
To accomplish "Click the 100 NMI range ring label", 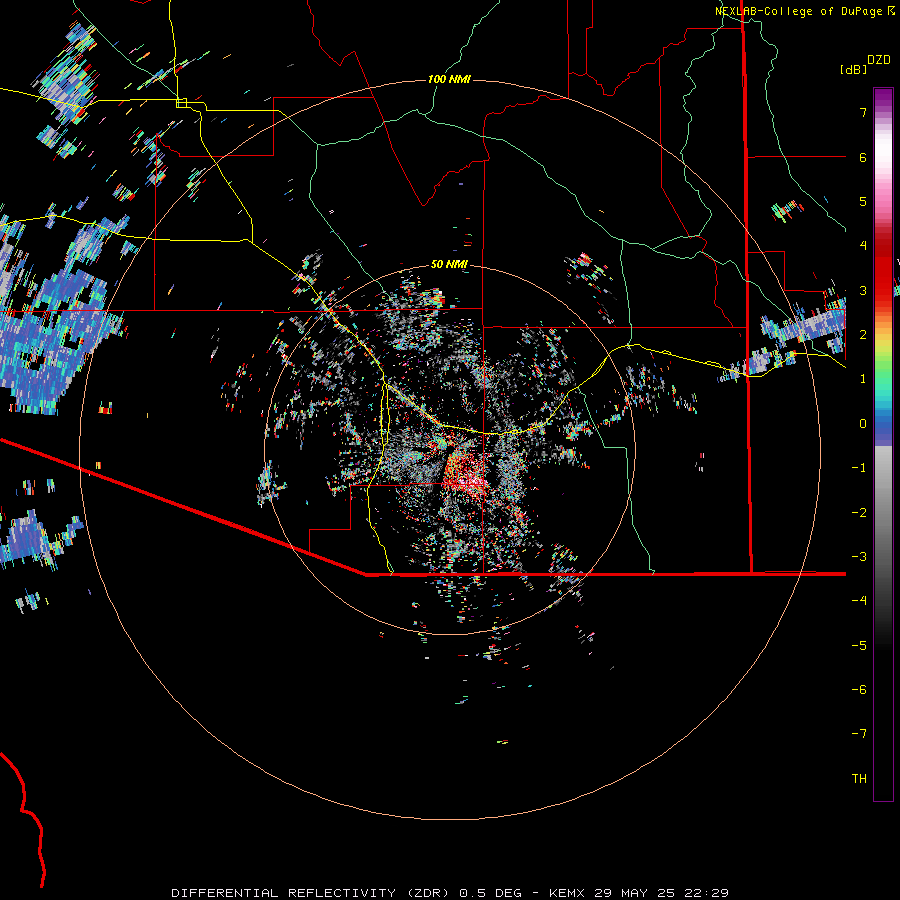I will 449,79.
